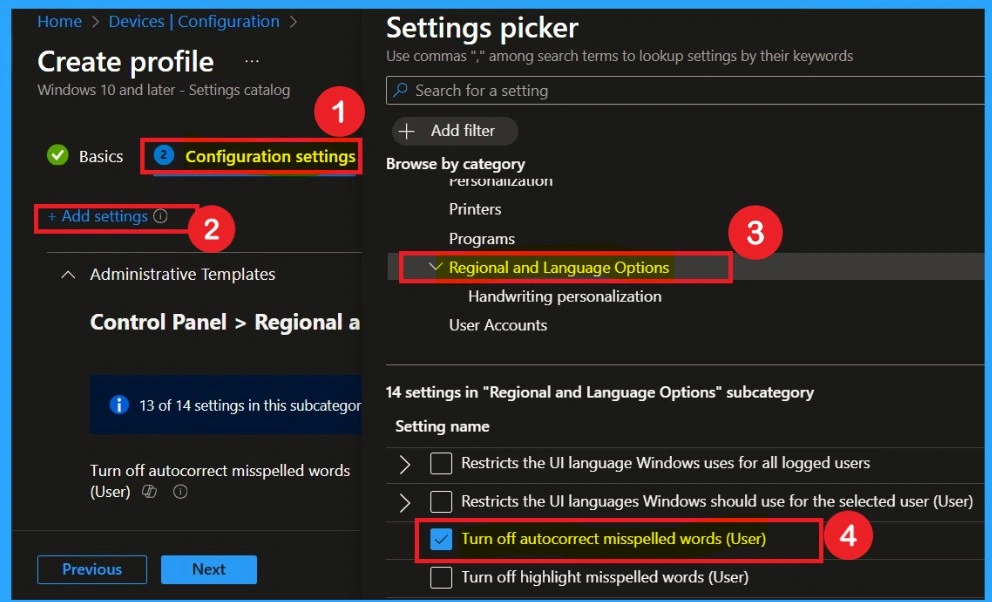Click the Copilot icon next to (User)

tap(149, 492)
